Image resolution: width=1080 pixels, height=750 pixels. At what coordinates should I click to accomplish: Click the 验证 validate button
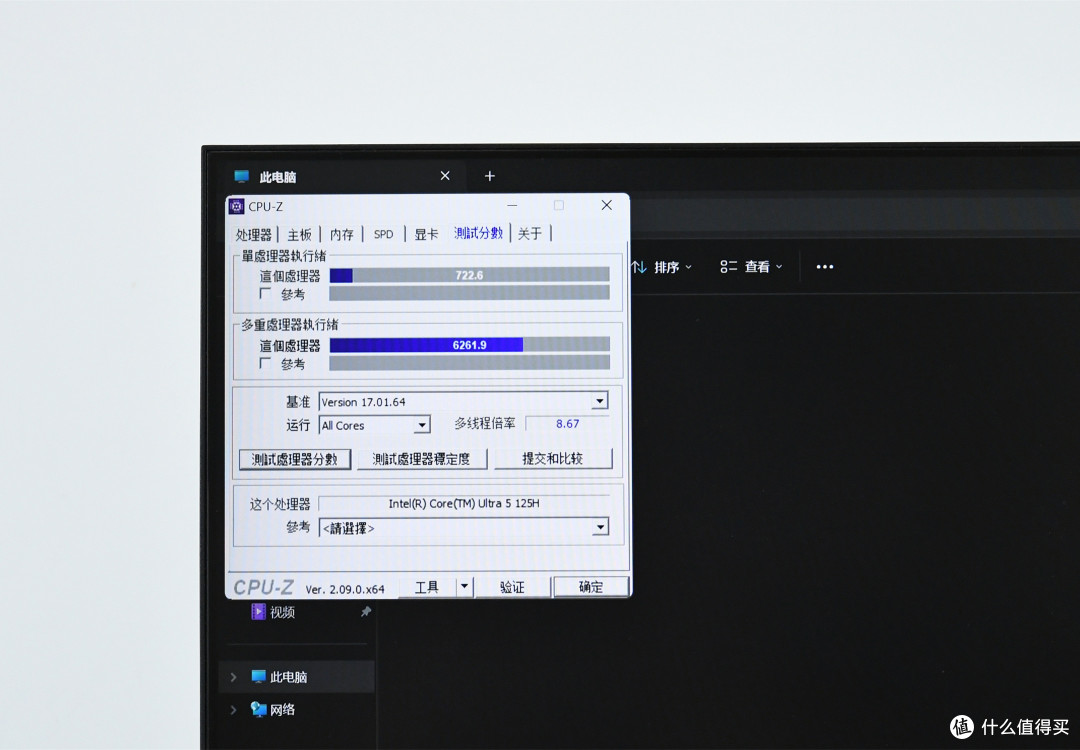(512, 587)
